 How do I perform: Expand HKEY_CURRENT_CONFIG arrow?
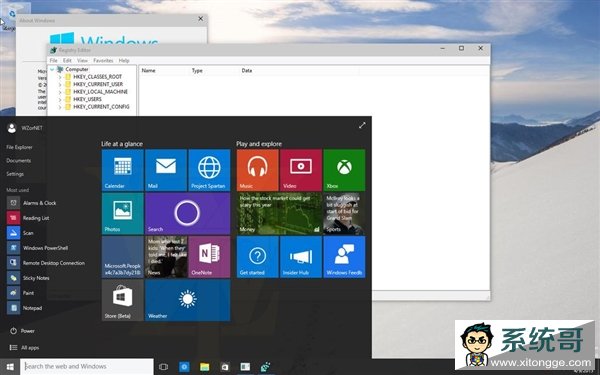coord(60,107)
